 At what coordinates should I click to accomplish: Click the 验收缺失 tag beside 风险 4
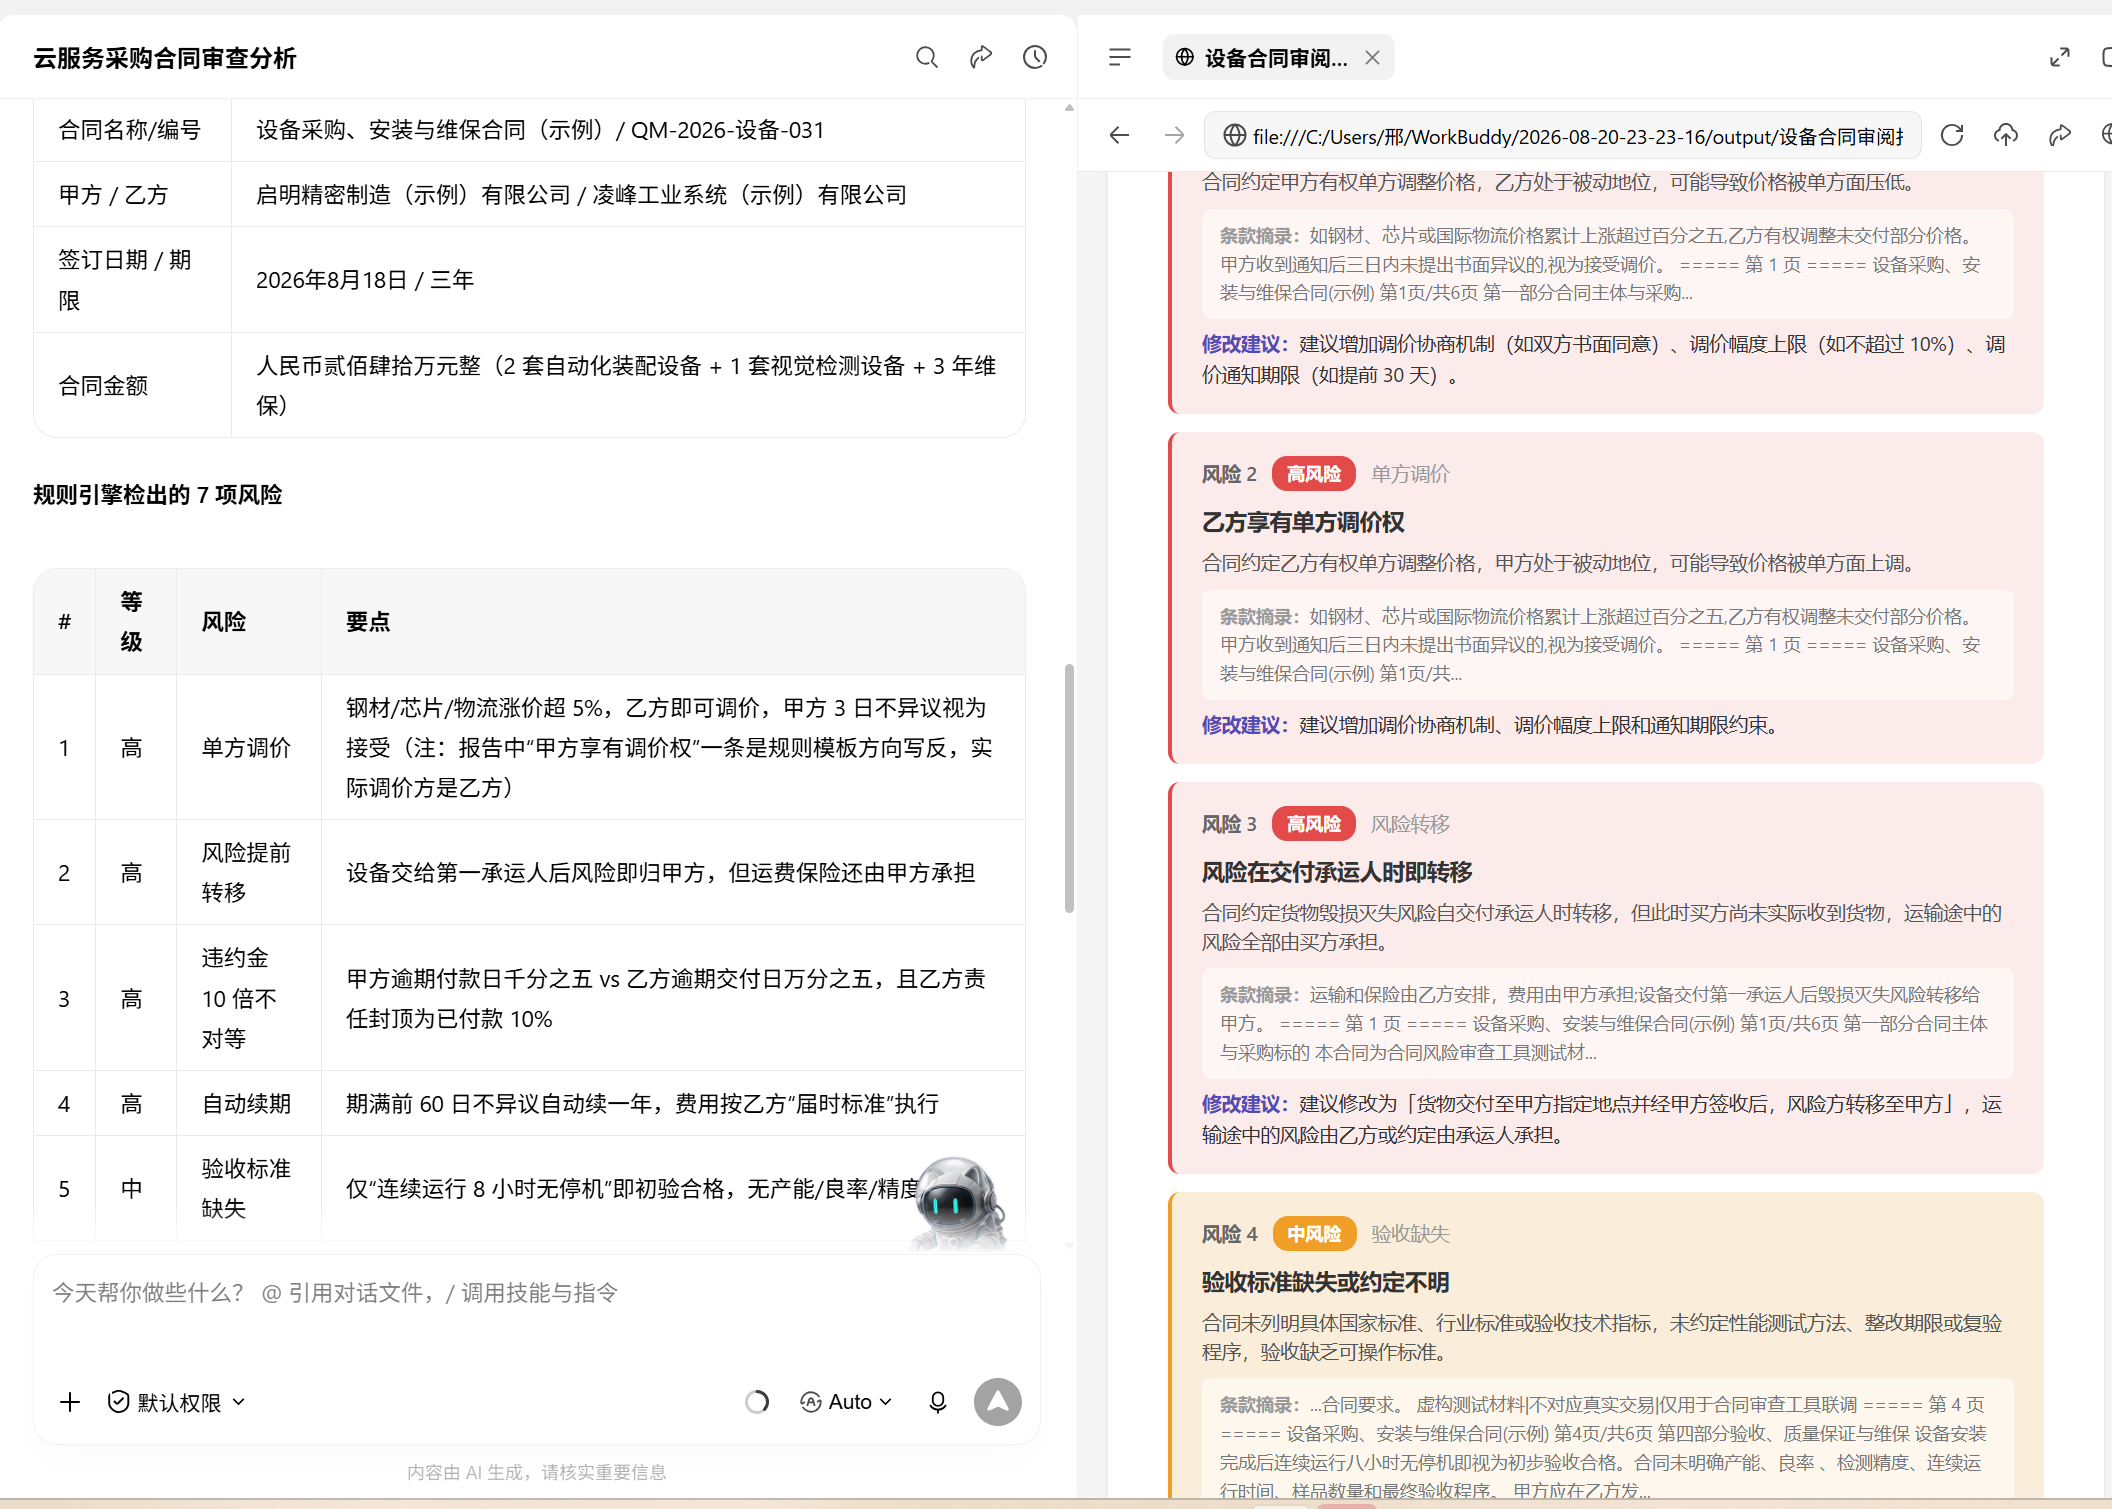pyautogui.click(x=1410, y=1234)
